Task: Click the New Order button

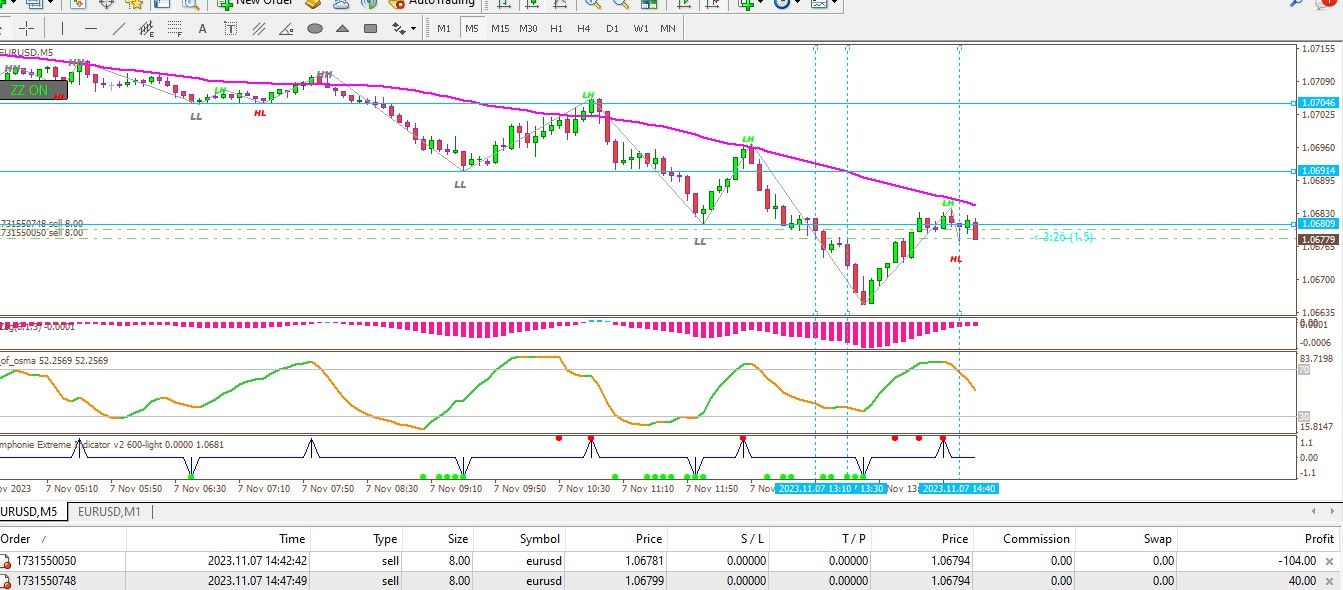Action: pyautogui.click(x=255, y=3)
